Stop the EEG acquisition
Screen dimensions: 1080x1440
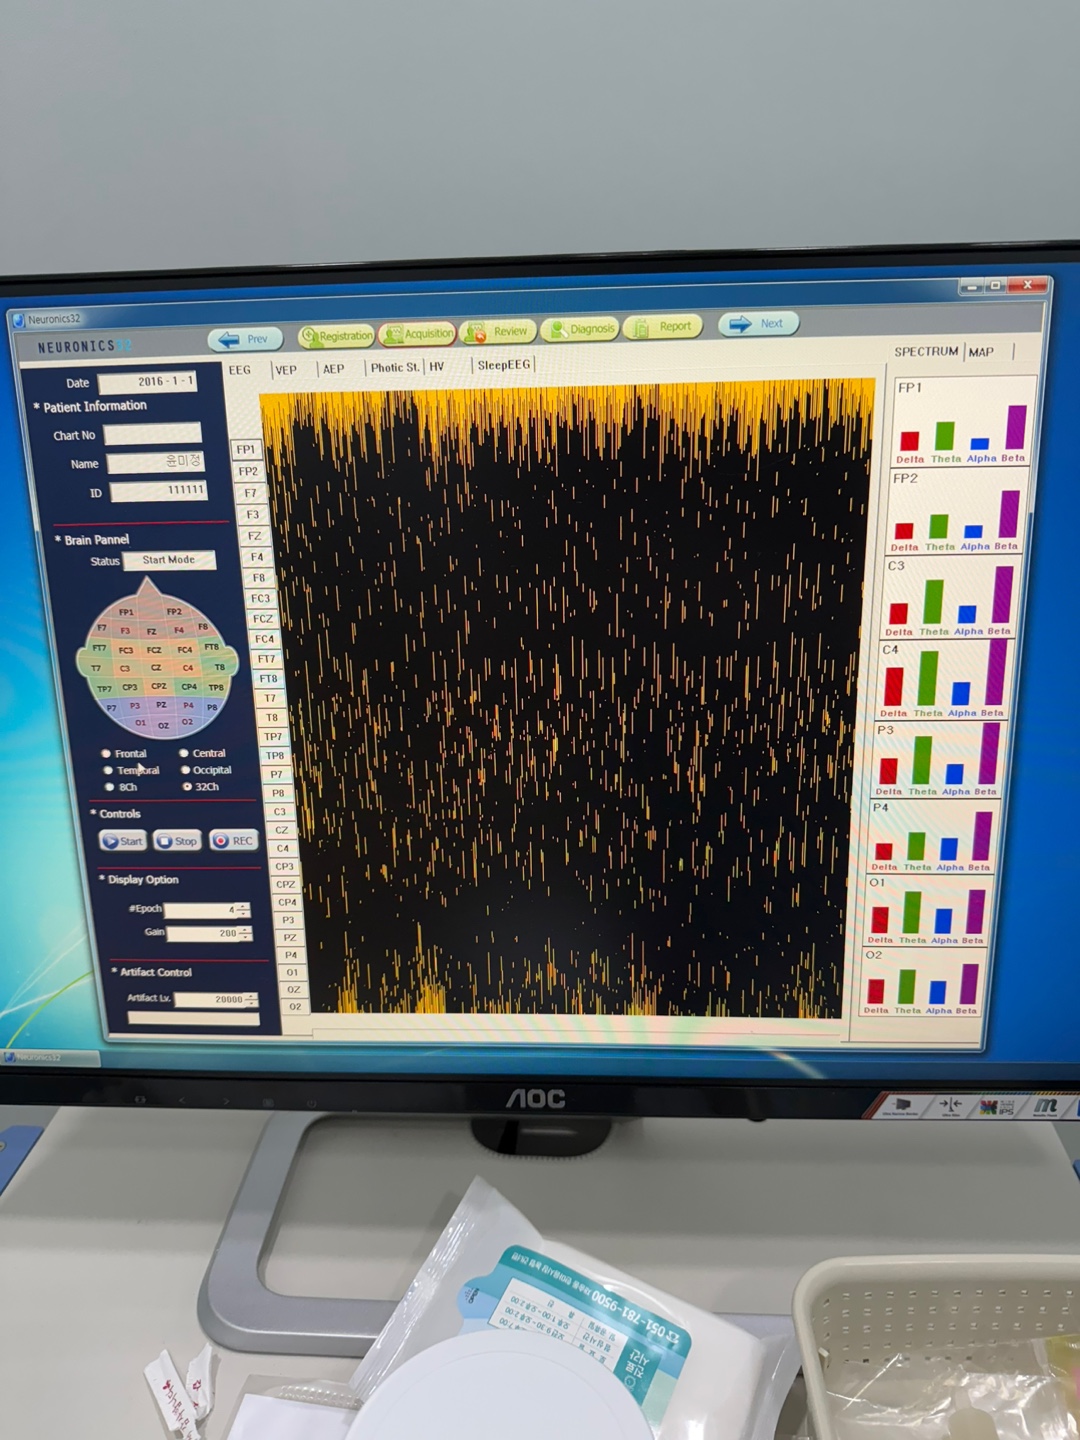(177, 841)
